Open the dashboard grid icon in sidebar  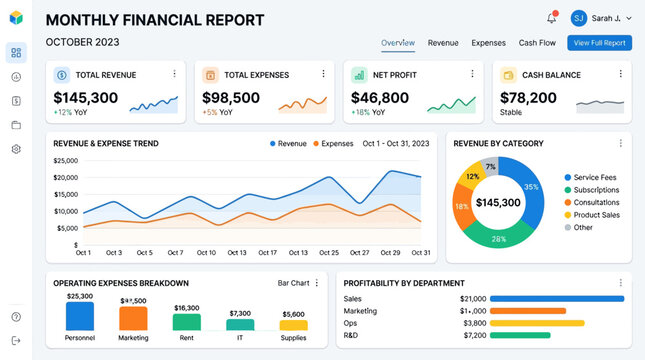(x=16, y=53)
